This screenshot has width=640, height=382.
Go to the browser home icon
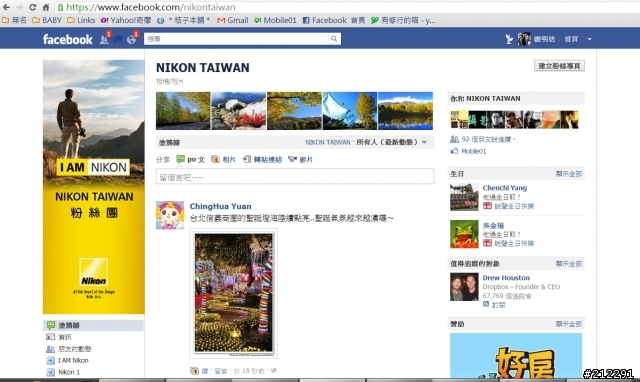click(x=46, y=7)
